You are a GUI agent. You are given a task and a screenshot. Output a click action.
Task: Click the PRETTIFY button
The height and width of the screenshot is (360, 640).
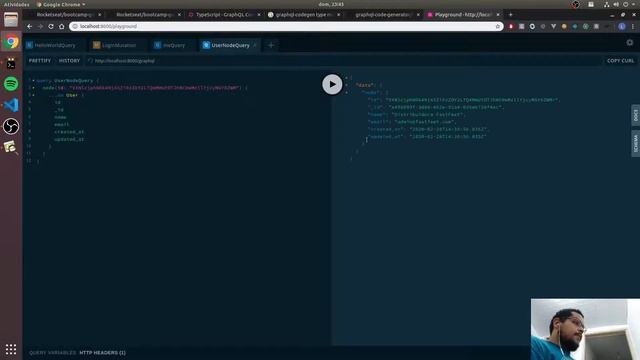point(40,61)
